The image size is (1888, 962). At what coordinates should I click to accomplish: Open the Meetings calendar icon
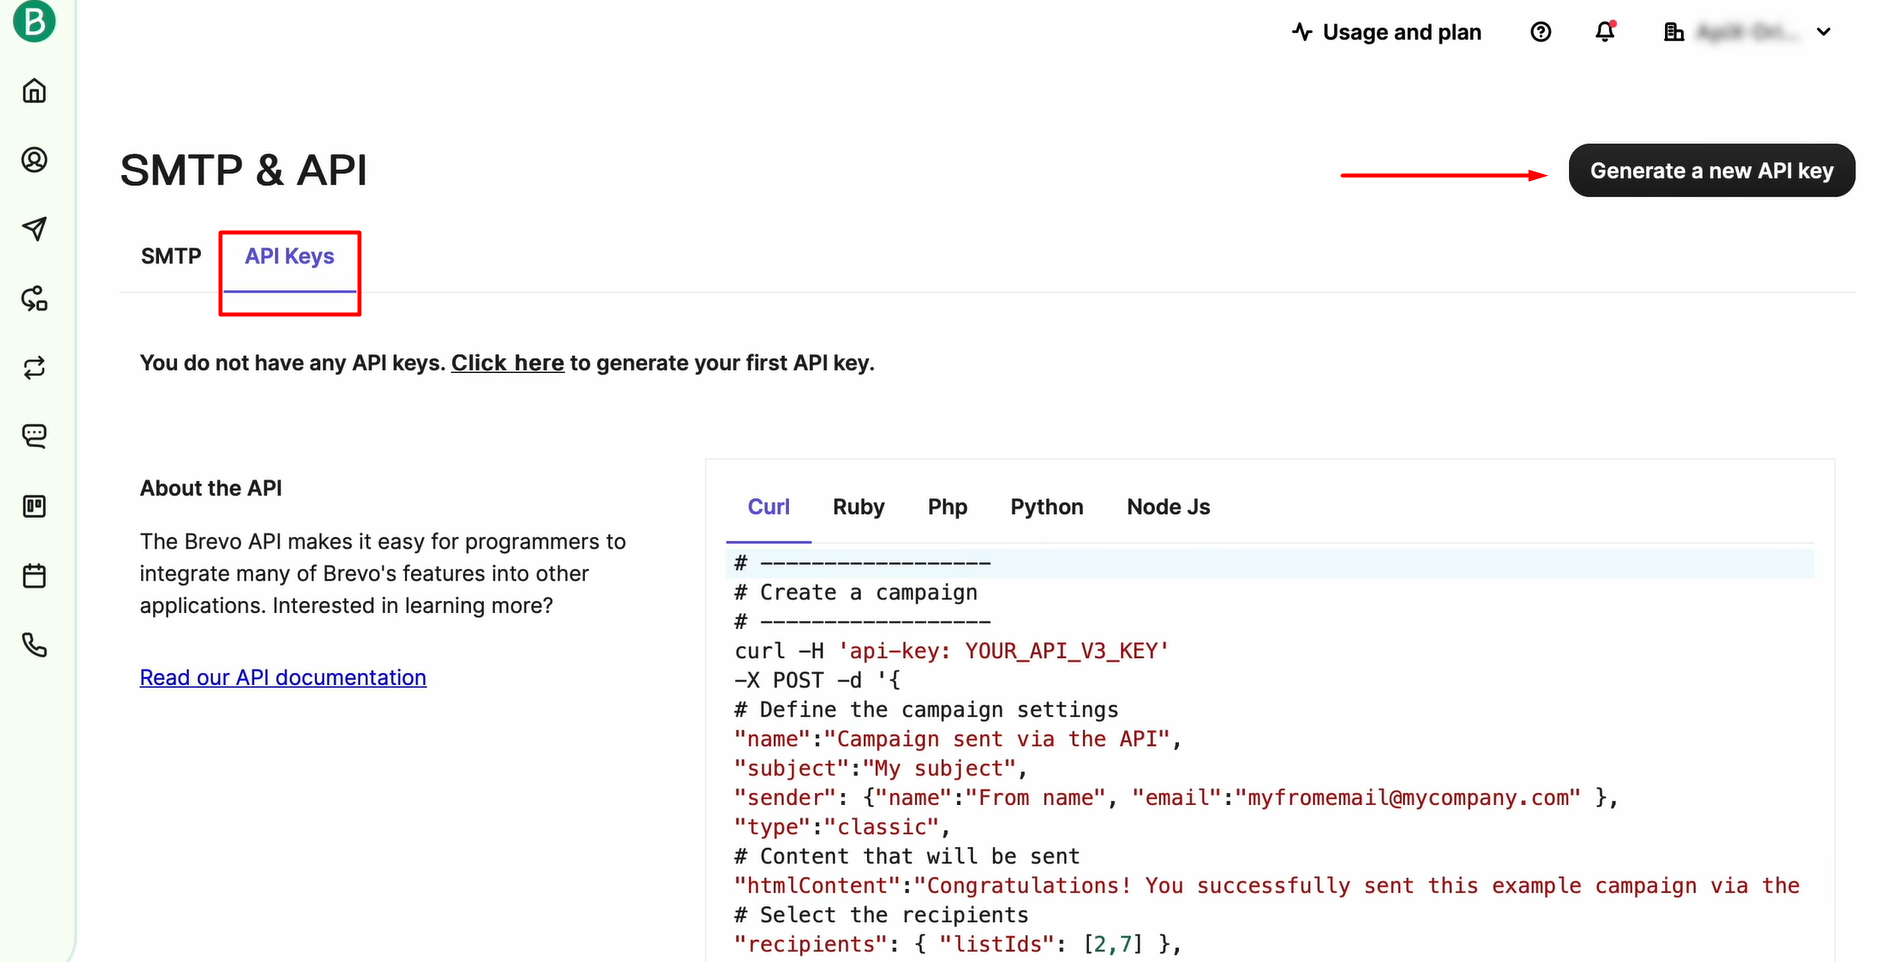pos(35,576)
